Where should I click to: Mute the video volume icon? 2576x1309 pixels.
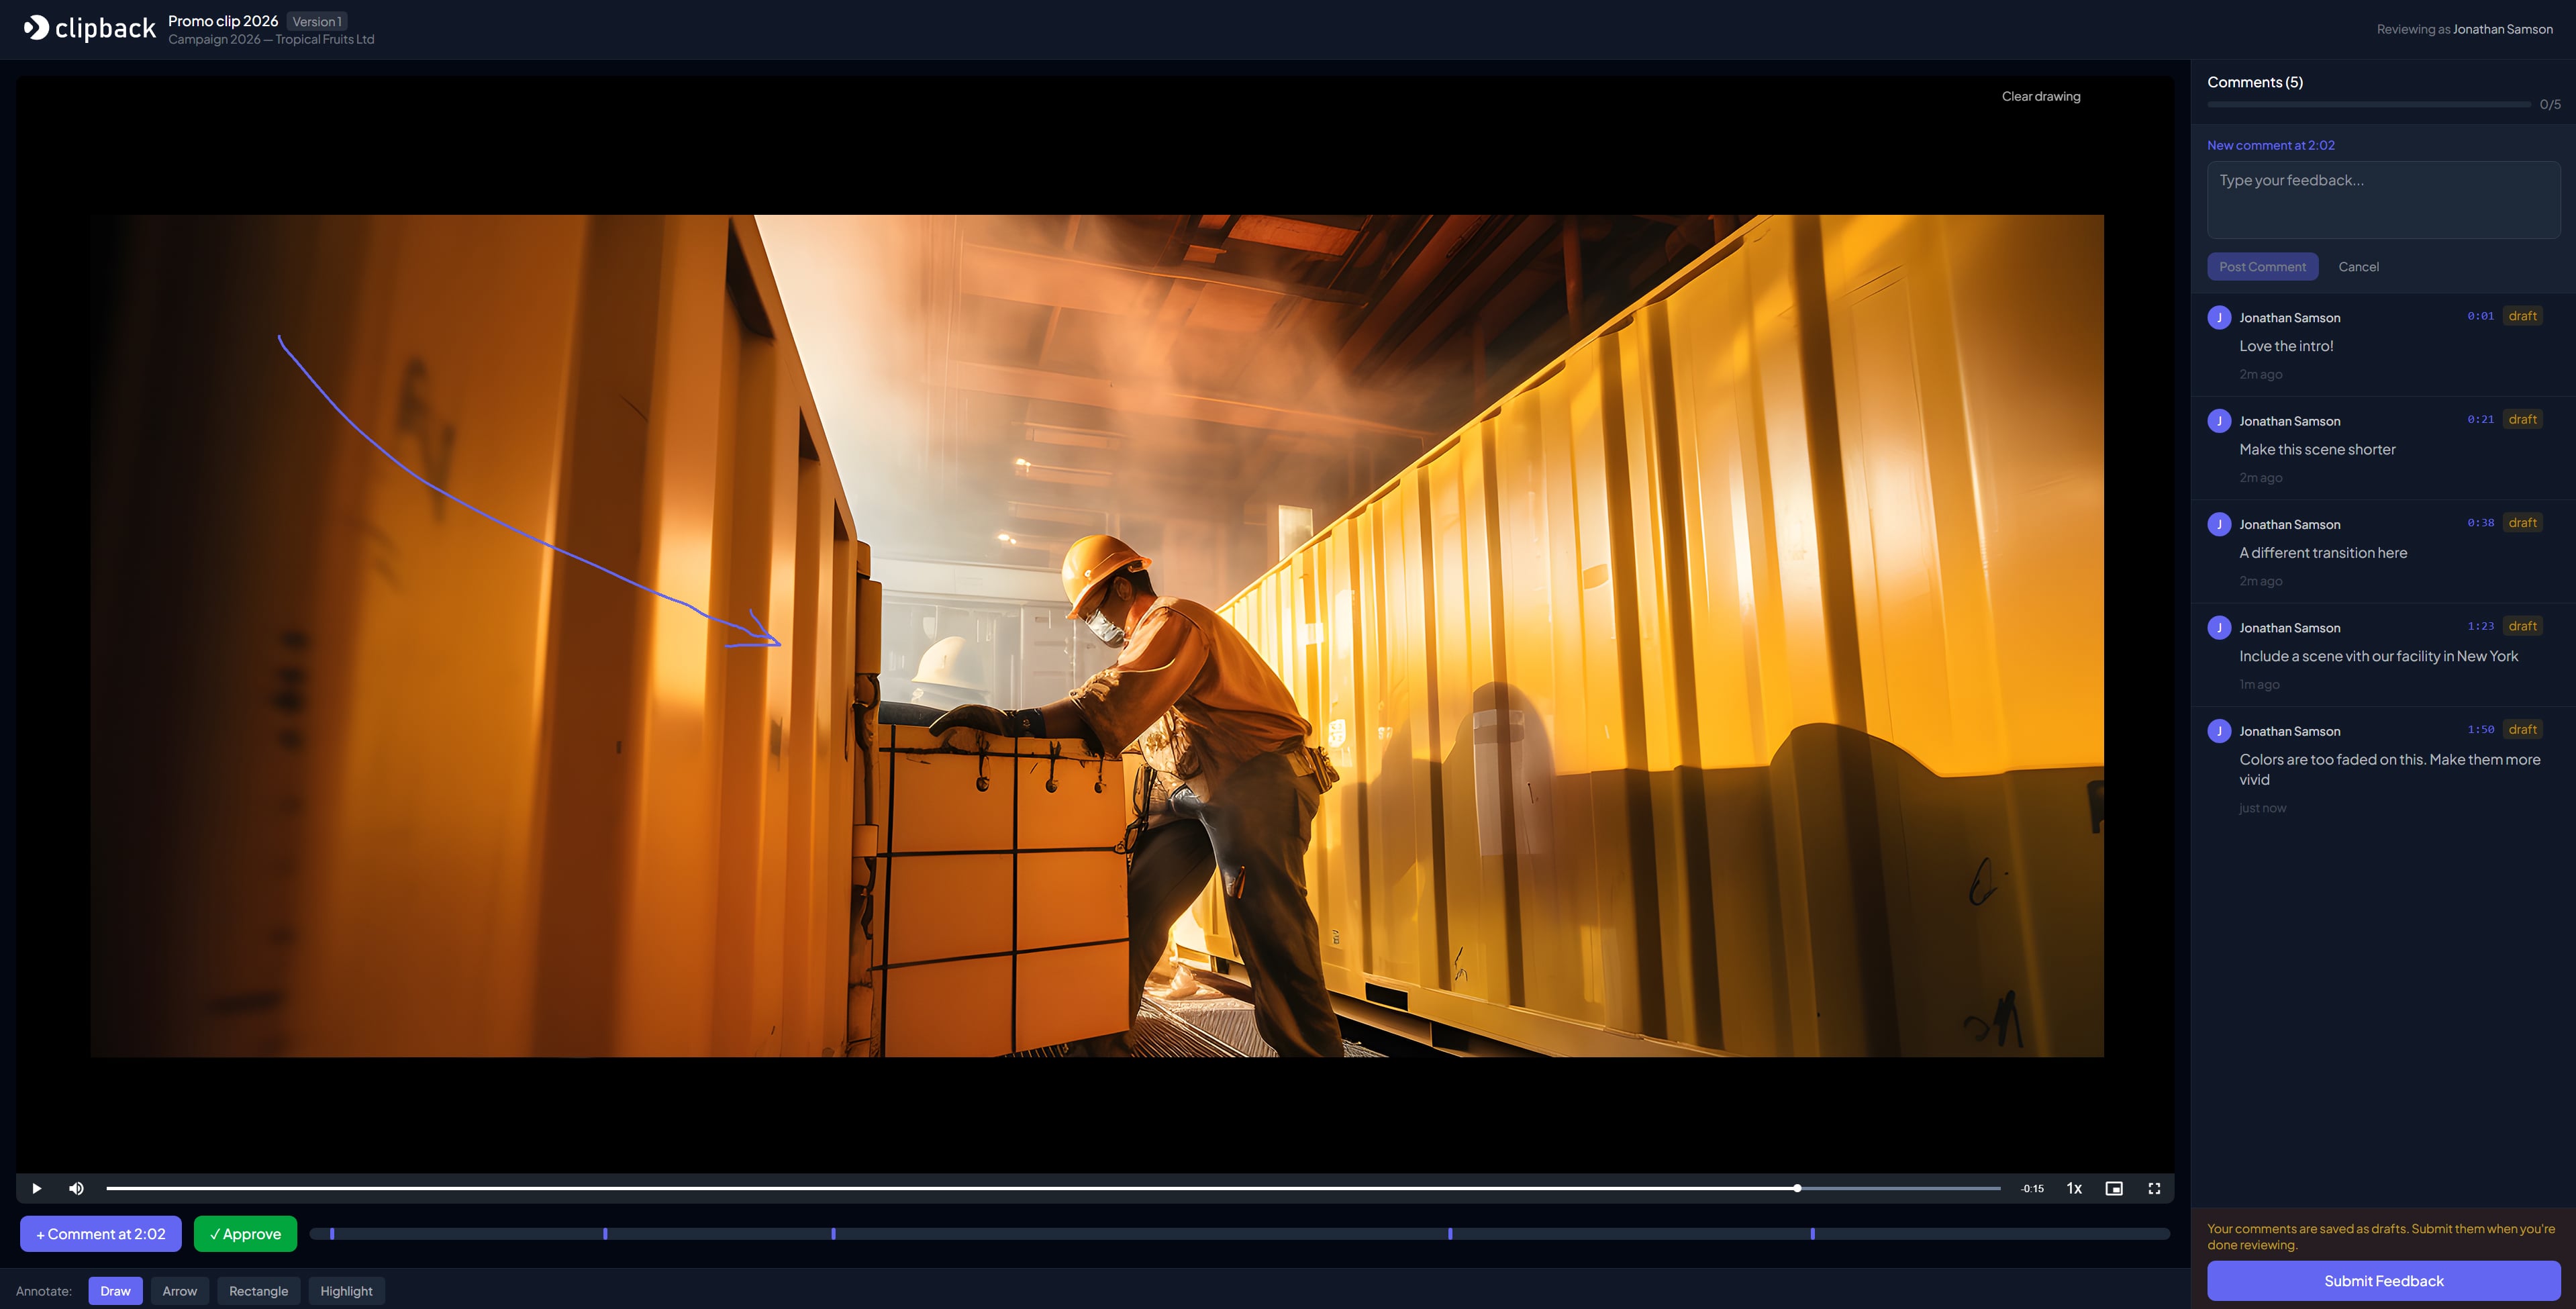pyautogui.click(x=76, y=1188)
